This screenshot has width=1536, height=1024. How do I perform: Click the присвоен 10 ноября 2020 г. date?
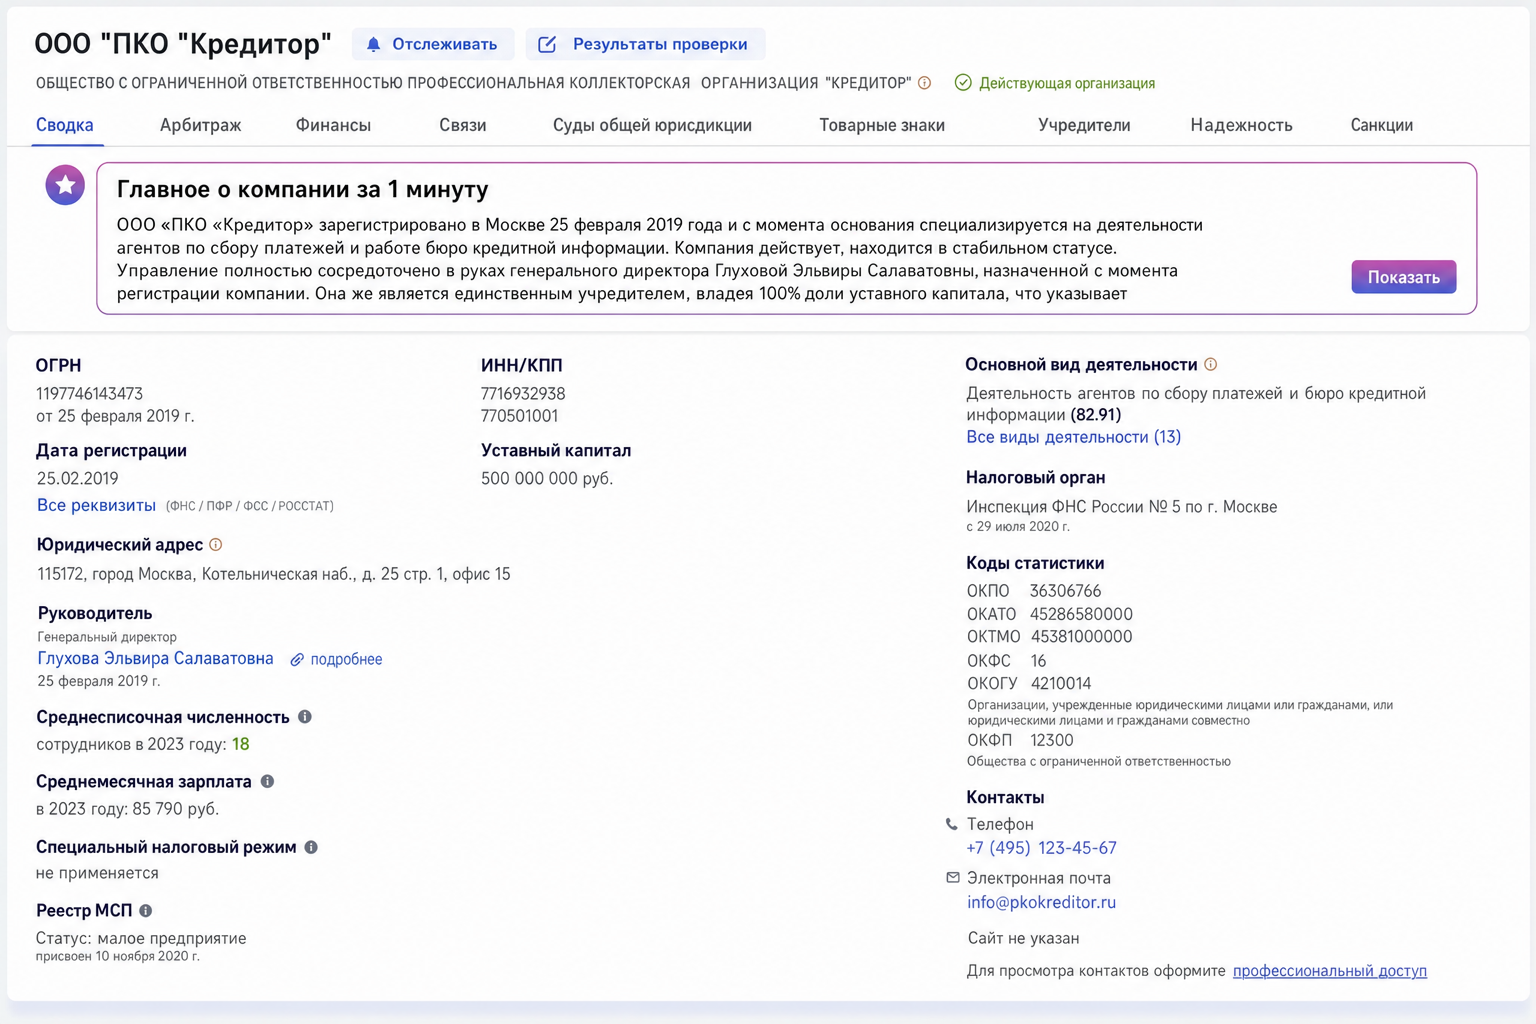click(x=118, y=957)
